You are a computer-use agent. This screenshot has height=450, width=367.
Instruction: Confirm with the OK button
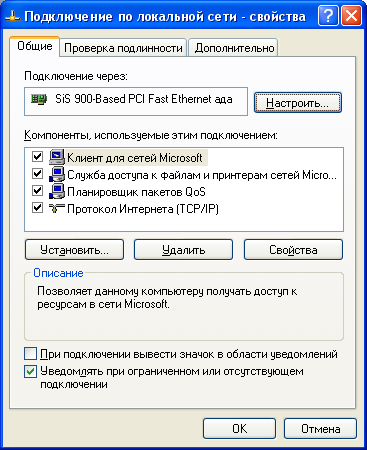[x=239, y=429]
